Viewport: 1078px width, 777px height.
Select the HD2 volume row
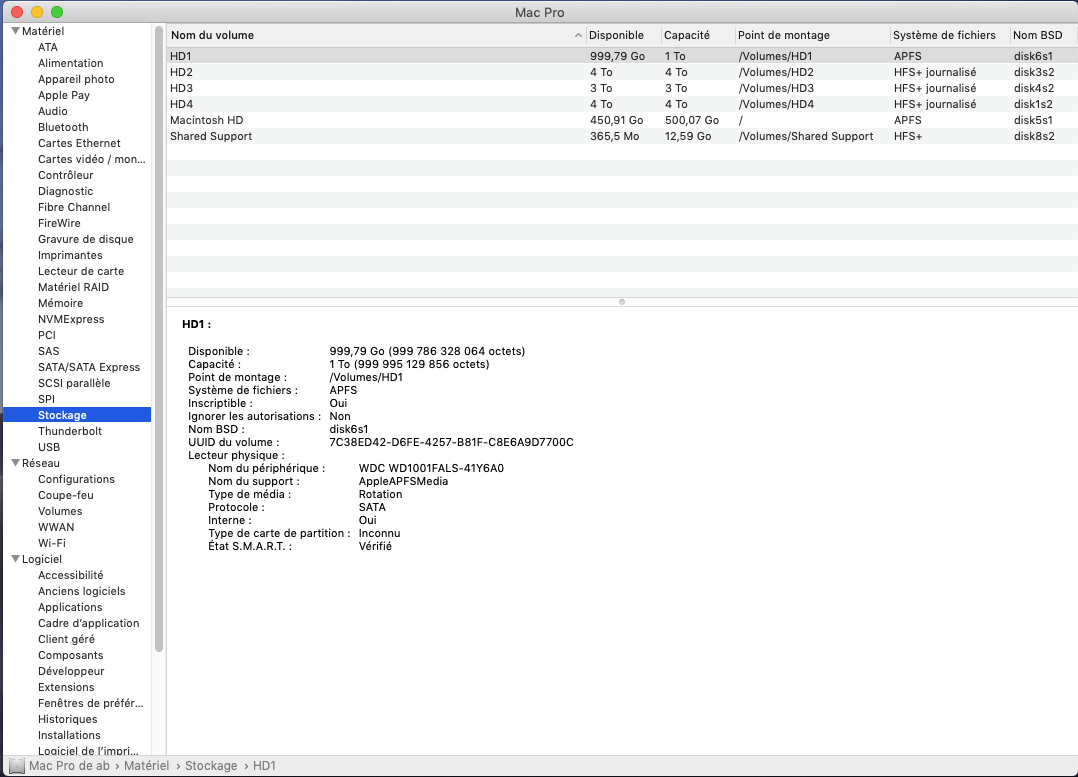pos(622,72)
